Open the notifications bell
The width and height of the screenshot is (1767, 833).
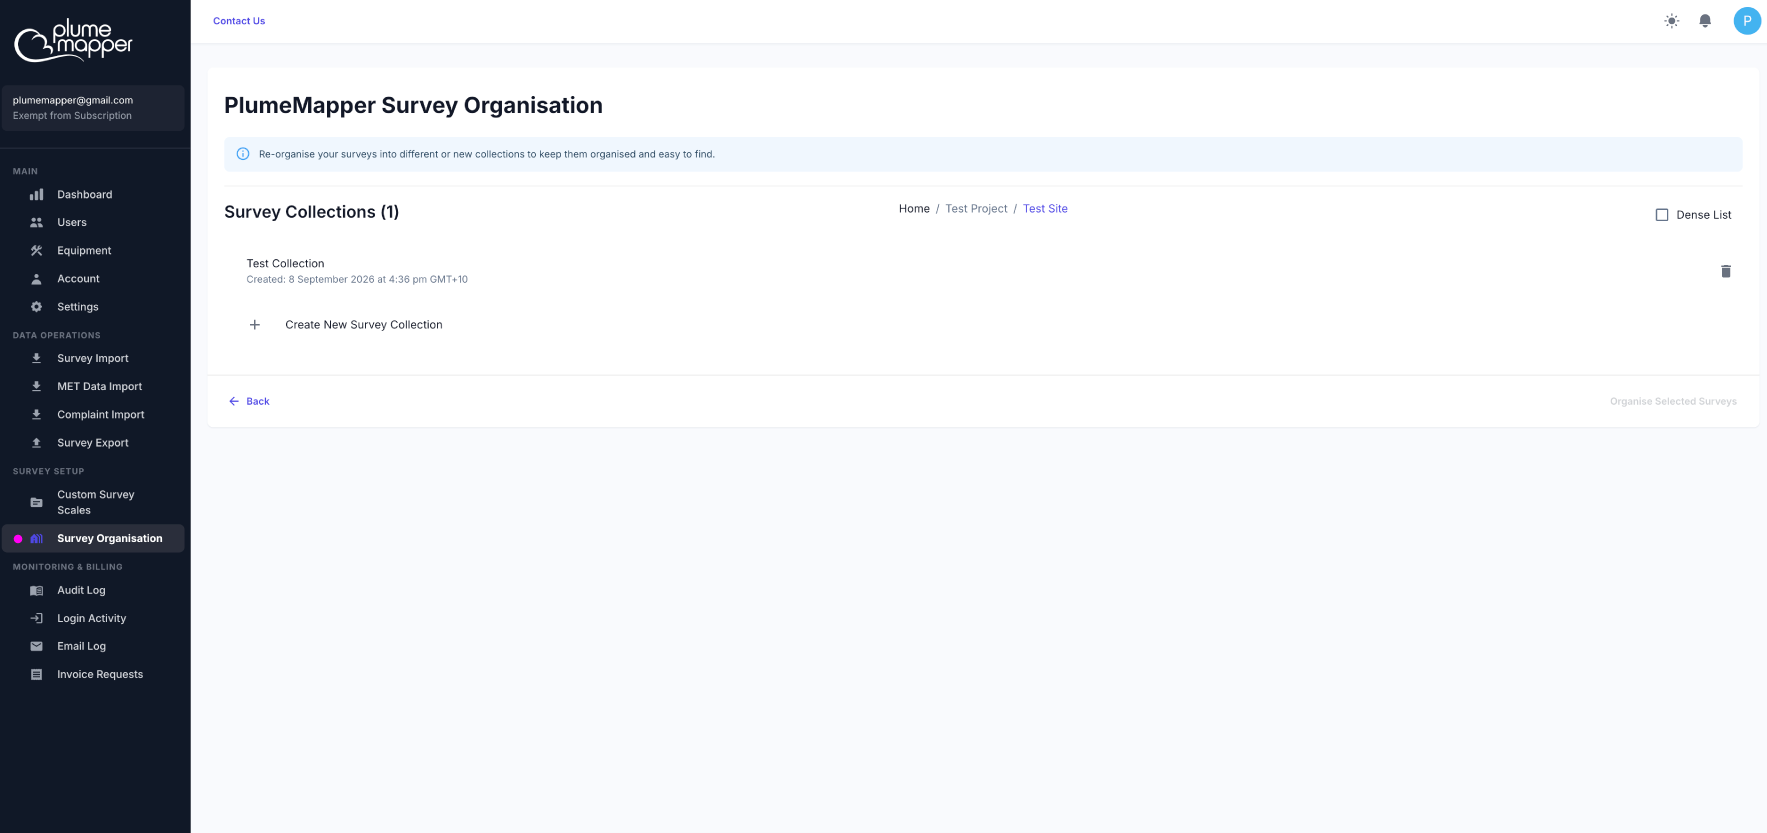tap(1705, 21)
